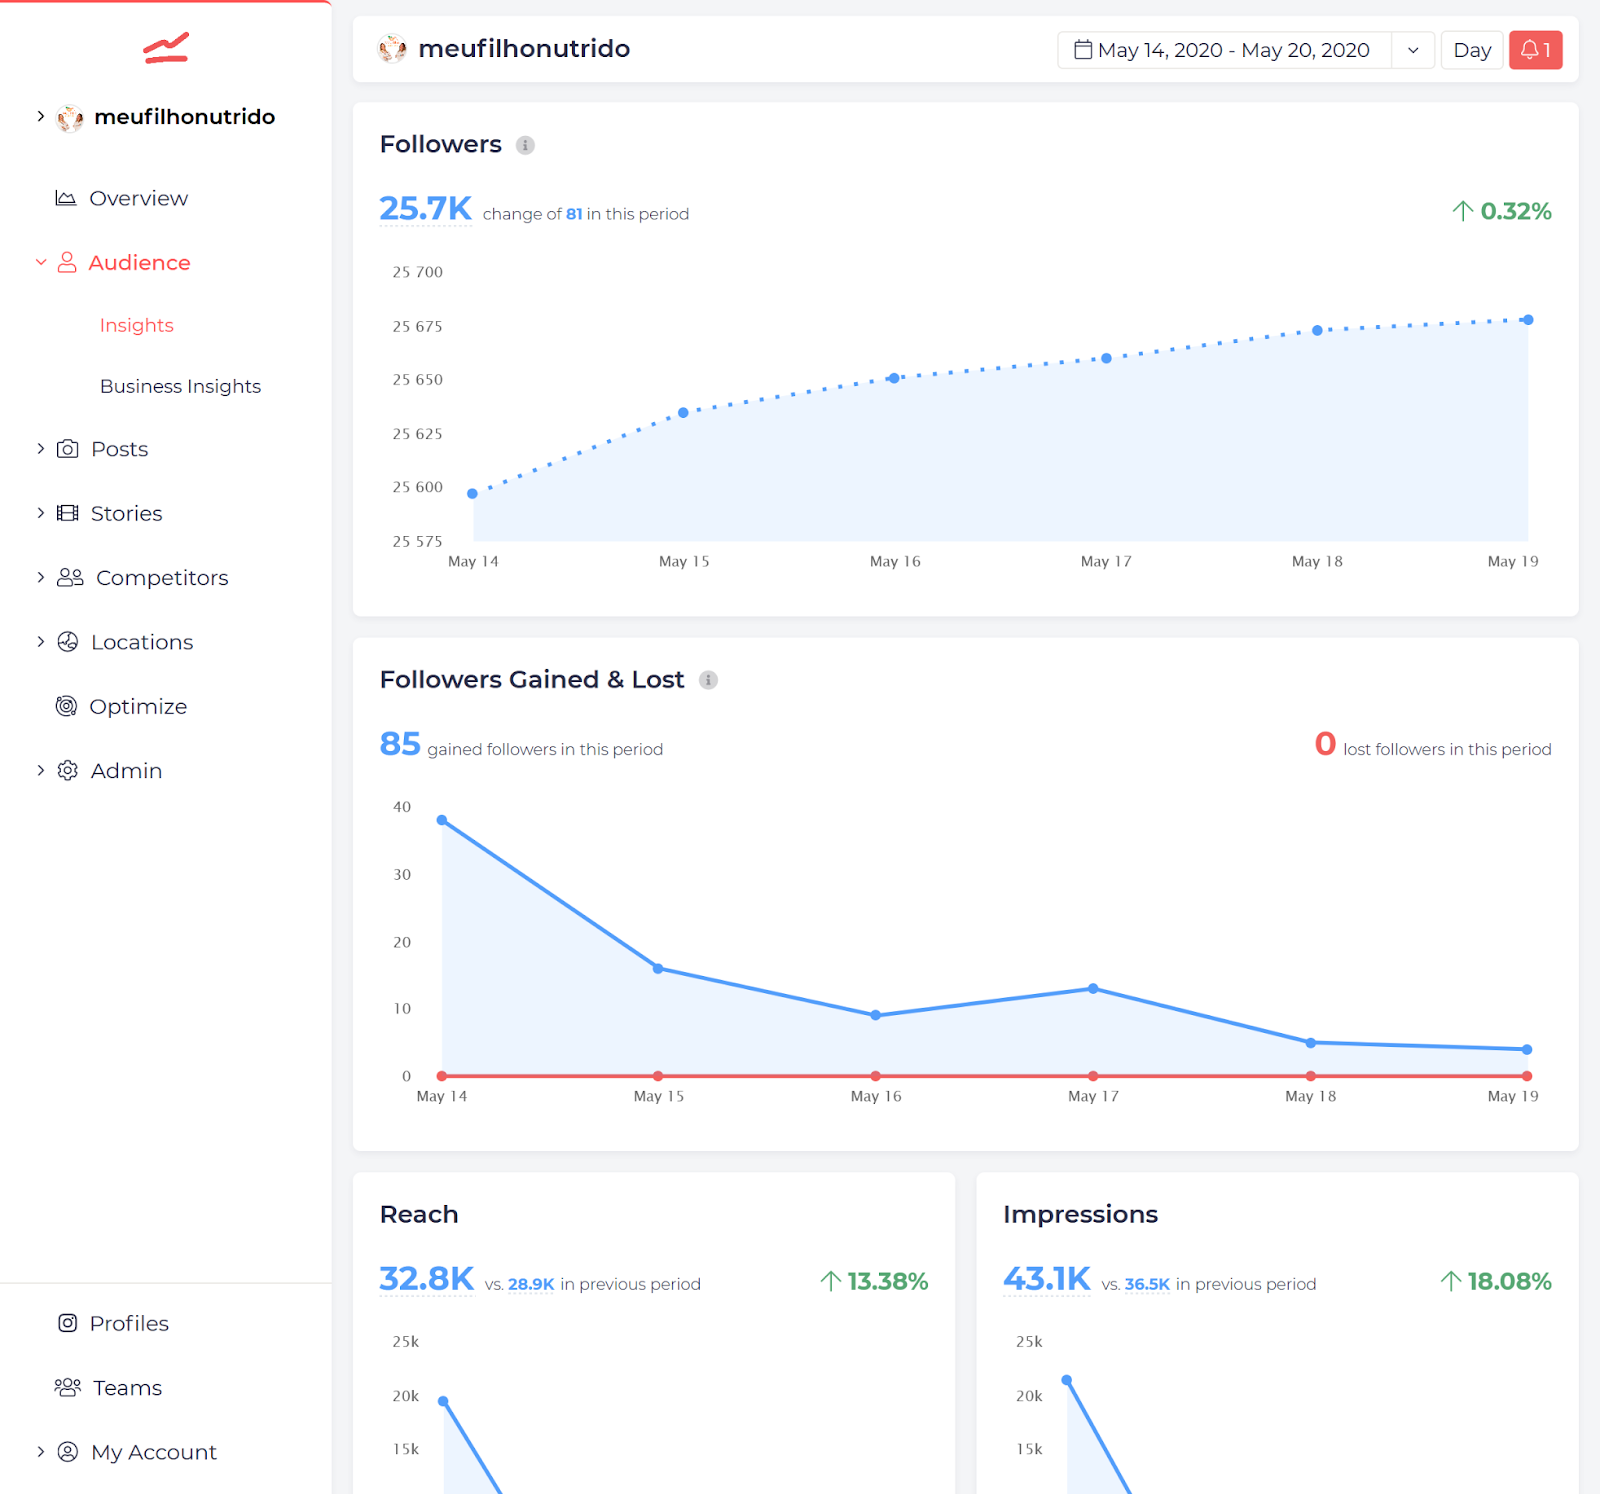
Task: Click the header profile avatar thumbnail
Action: coord(392,48)
